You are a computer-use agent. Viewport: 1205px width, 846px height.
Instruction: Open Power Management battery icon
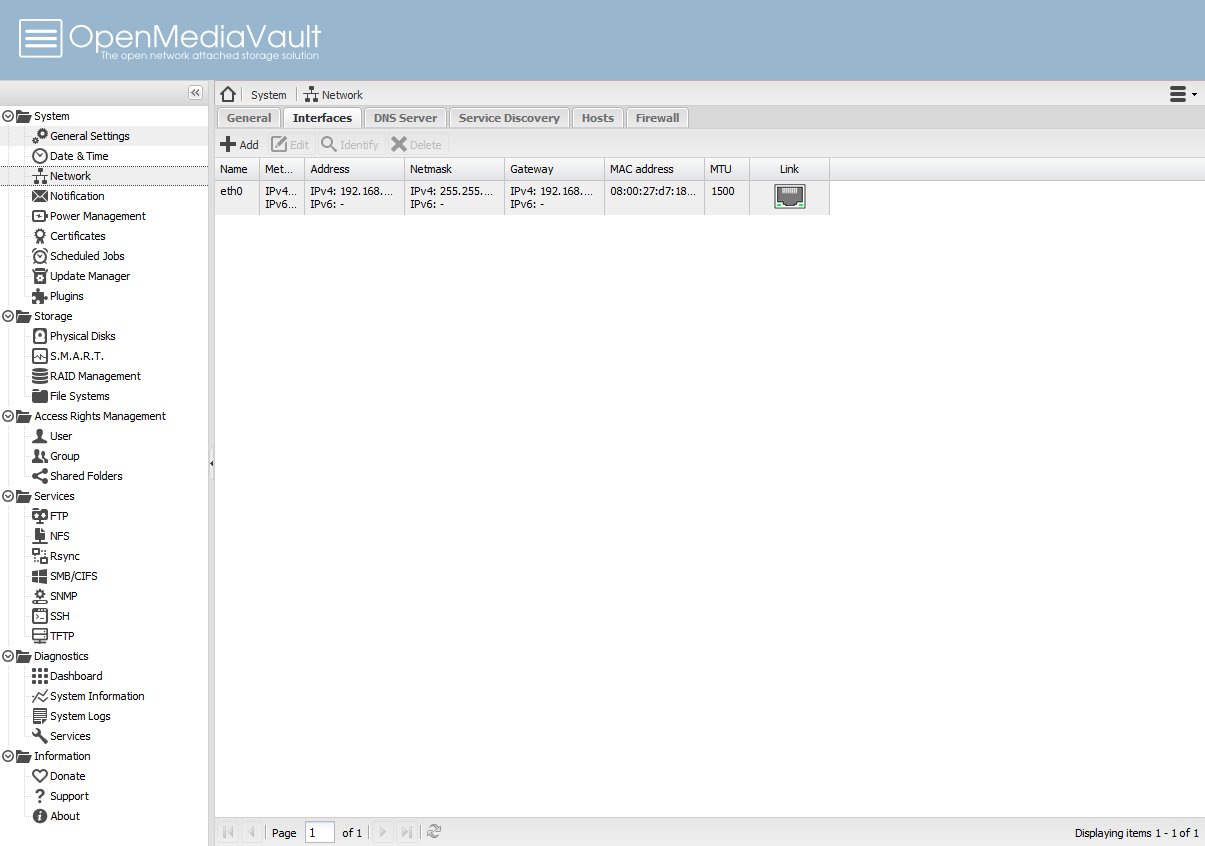(40, 216)
